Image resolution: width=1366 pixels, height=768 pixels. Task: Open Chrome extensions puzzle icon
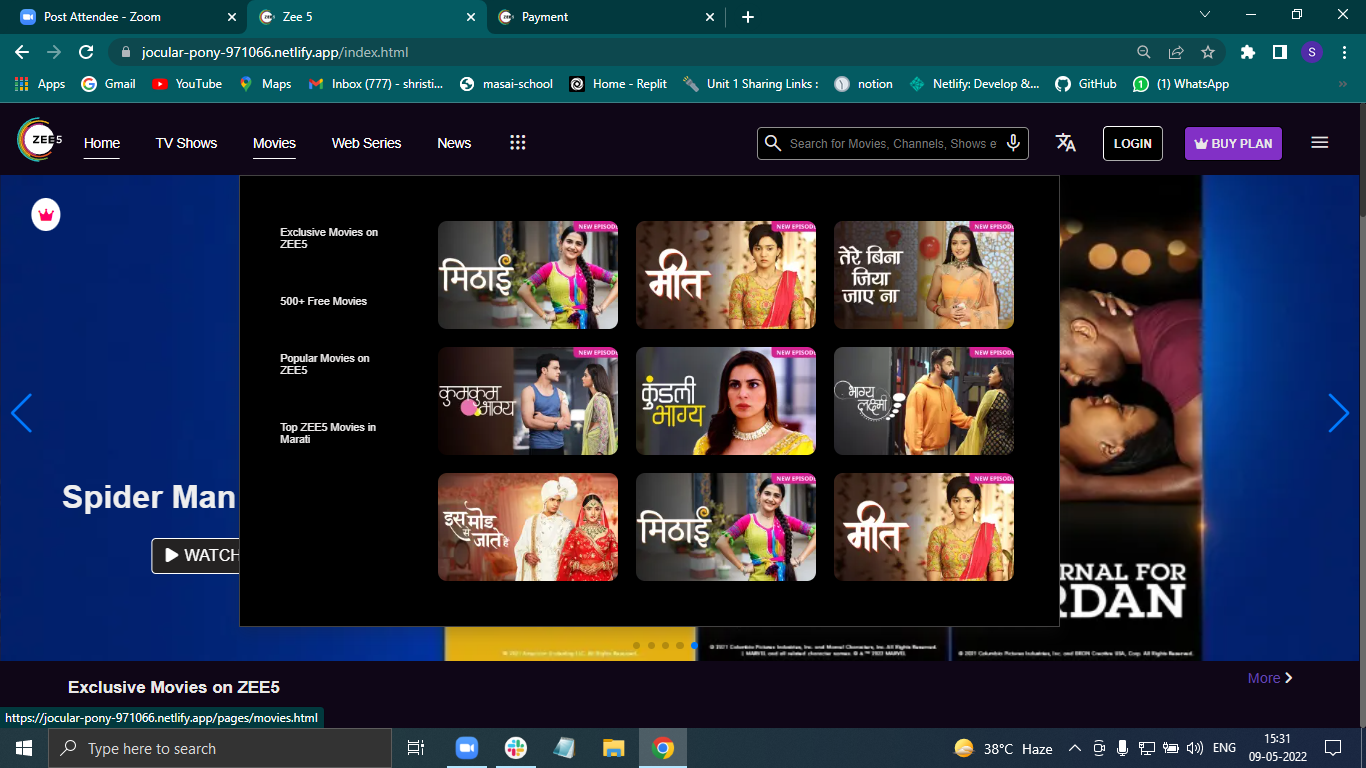click(x=1247, y=52)
